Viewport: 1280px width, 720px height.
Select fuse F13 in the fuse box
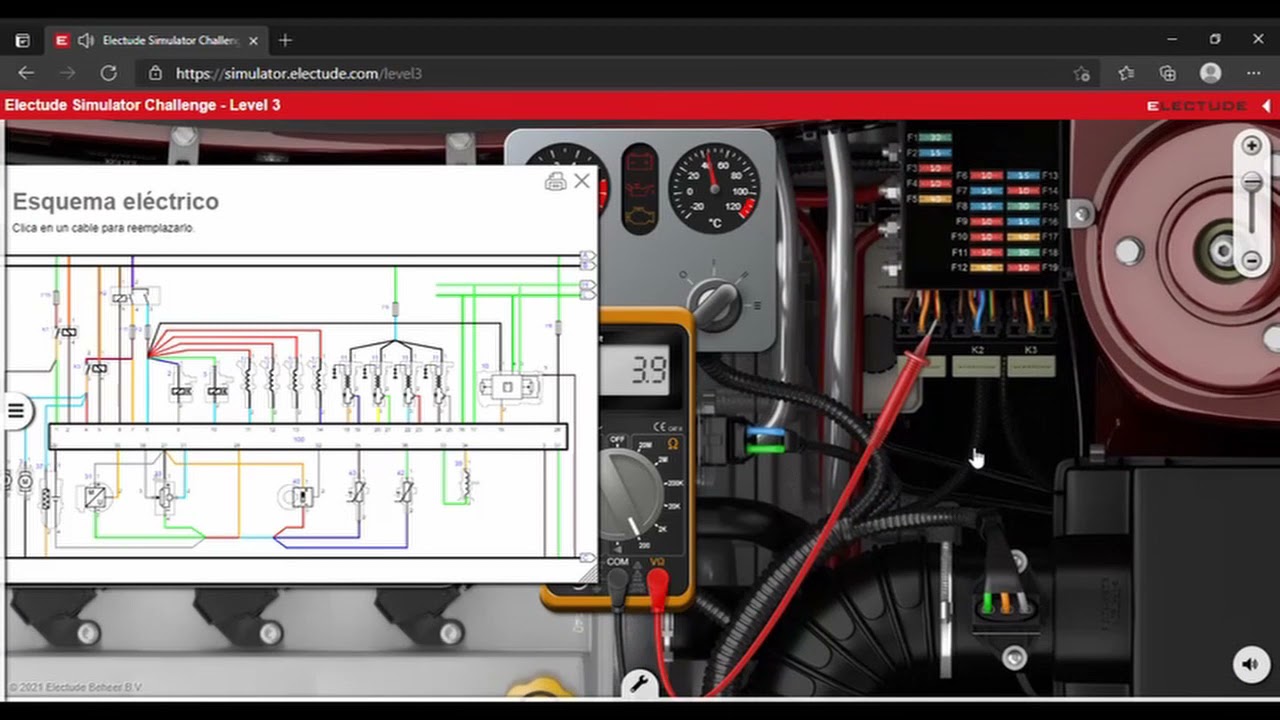pos(1023,175)
